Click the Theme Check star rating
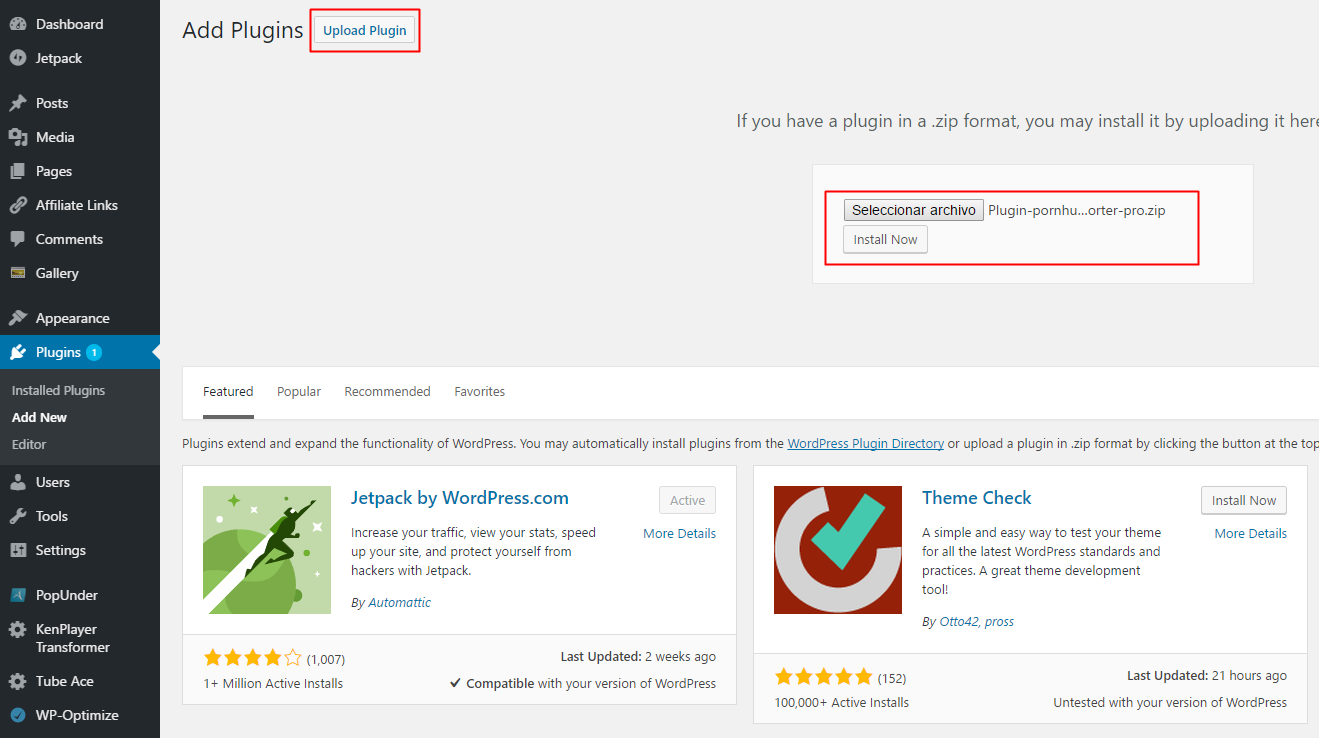This screenshot has height=738, width=1319. click(x=823, y=676)
